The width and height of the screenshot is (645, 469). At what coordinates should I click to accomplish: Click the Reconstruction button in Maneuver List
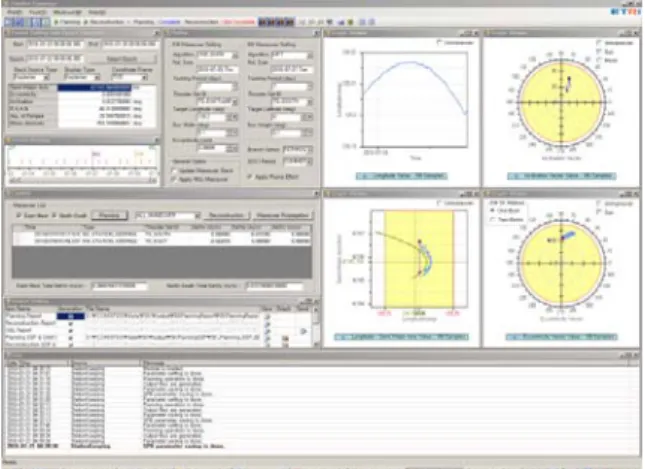tap(226, 215)
